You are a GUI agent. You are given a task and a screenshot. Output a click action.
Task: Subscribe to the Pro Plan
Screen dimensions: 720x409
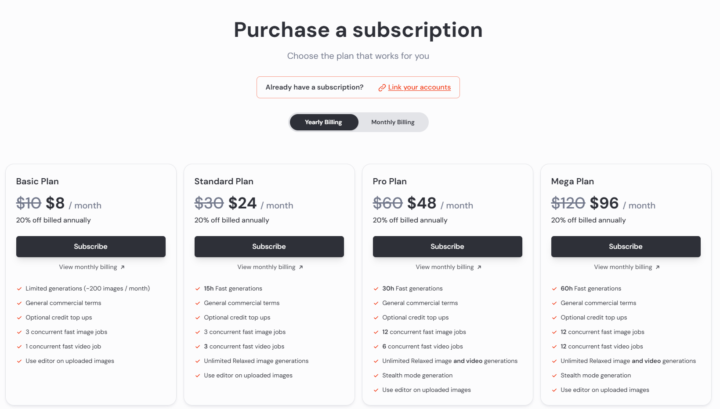point(447,247)
